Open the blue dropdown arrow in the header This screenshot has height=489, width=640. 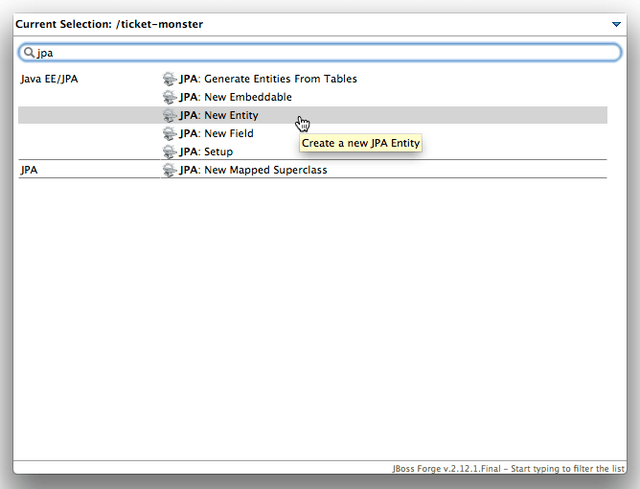click(x=616, y=24)
